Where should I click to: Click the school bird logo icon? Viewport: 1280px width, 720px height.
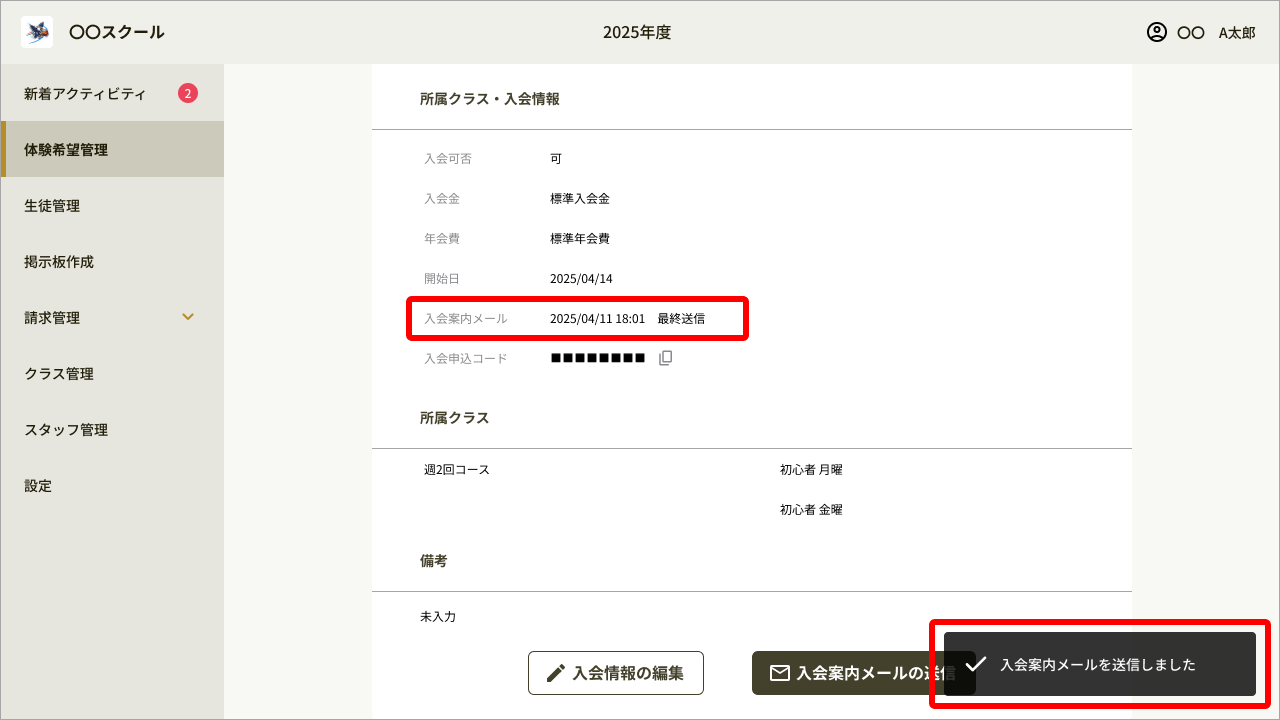(x=36, y=31)
